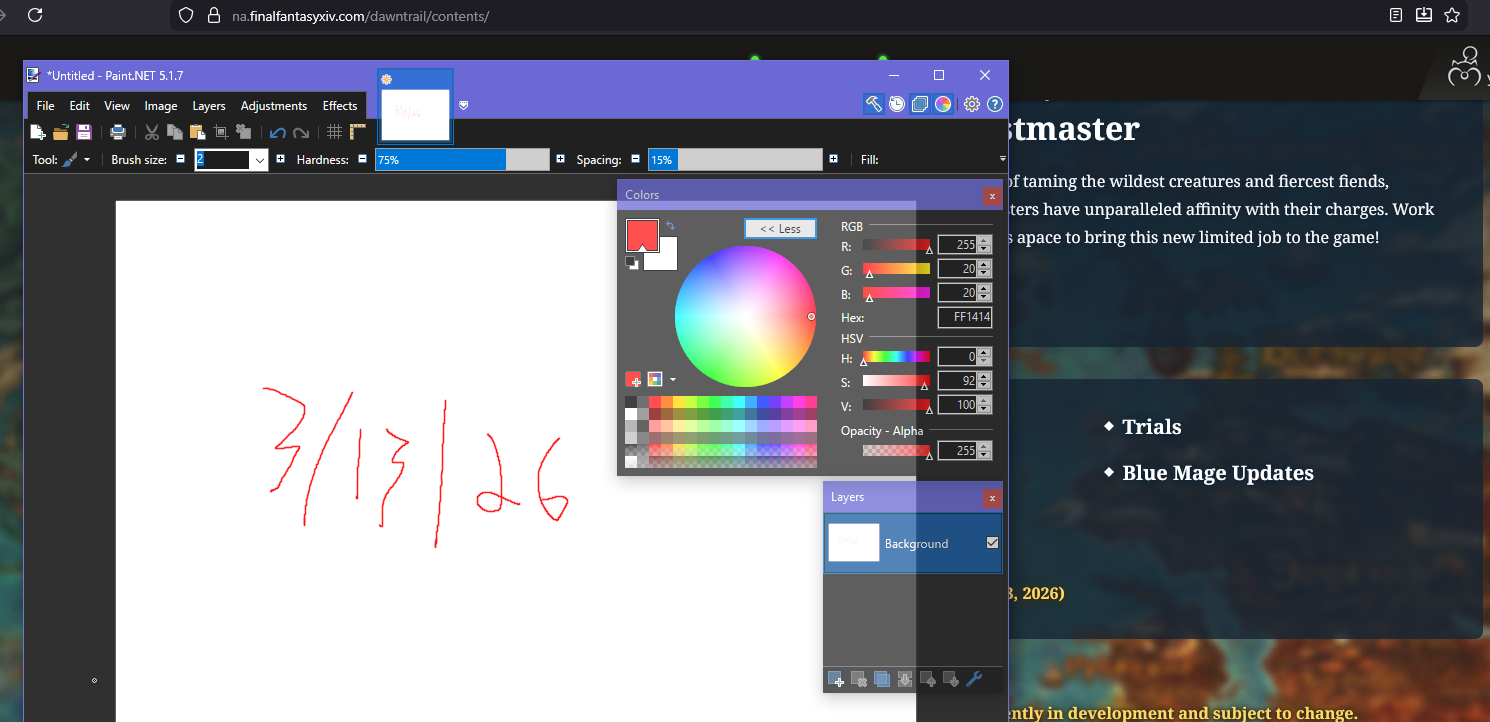This screenshot has width=1490, height=722.
Task: Increase hardness with the plus button
Action: (x=561, y=159)
